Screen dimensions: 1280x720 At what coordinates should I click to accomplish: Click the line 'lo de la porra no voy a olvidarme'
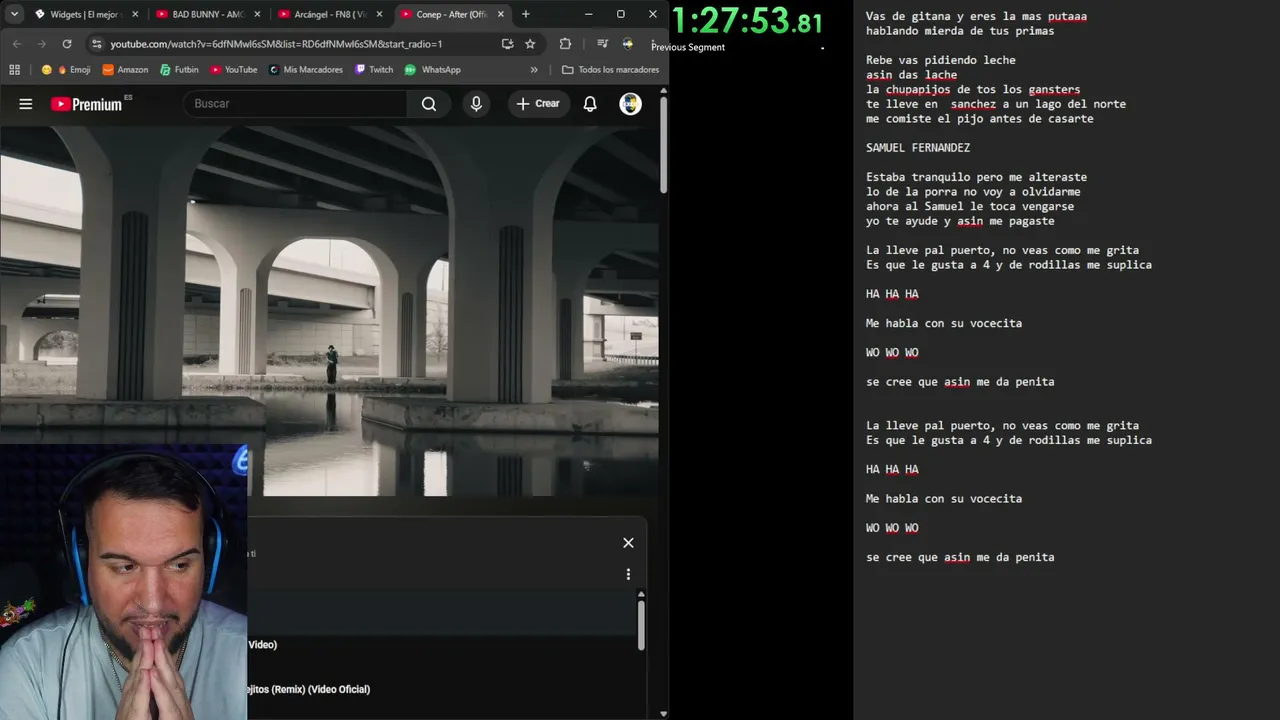[973, 192]
